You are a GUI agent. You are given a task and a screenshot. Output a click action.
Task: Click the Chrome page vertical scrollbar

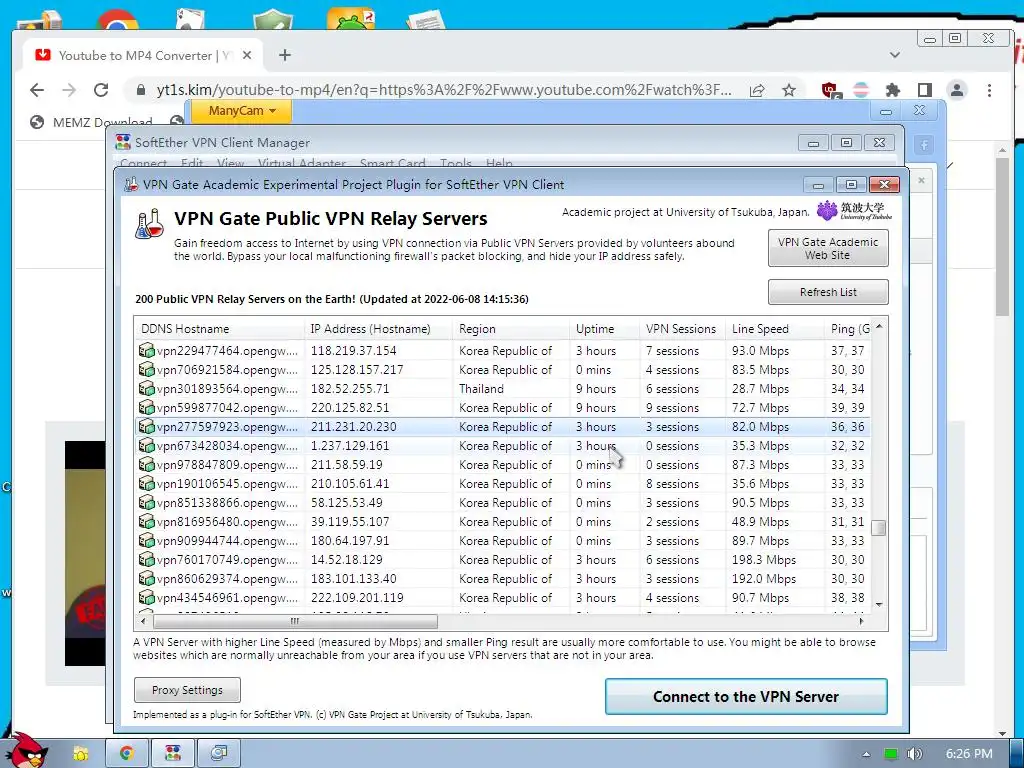[1003, 236]
